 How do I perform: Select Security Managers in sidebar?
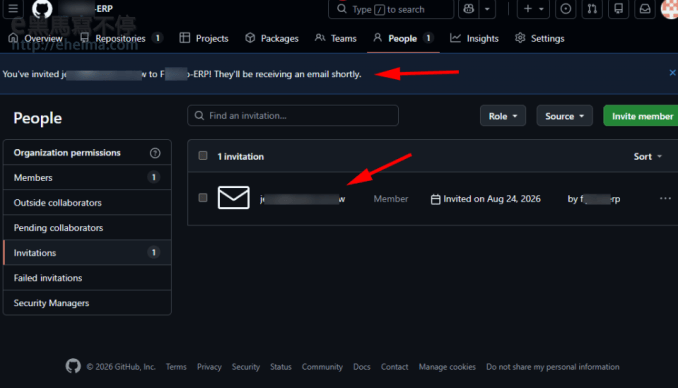[x=87, y=303]
